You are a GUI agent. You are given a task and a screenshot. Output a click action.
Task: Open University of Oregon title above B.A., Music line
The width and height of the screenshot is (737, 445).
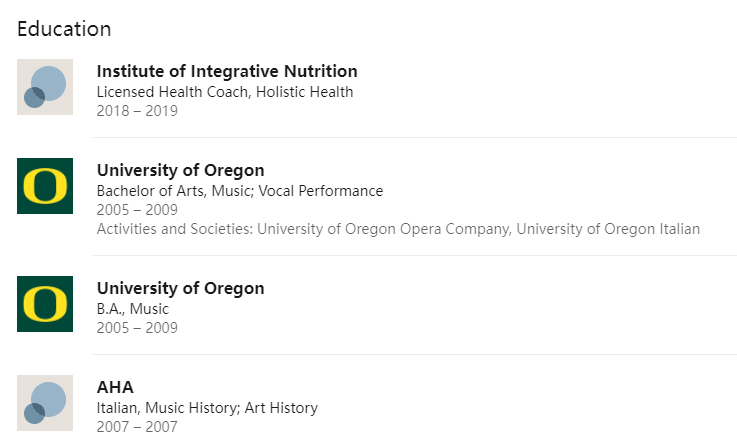click(x=180, y=288)
